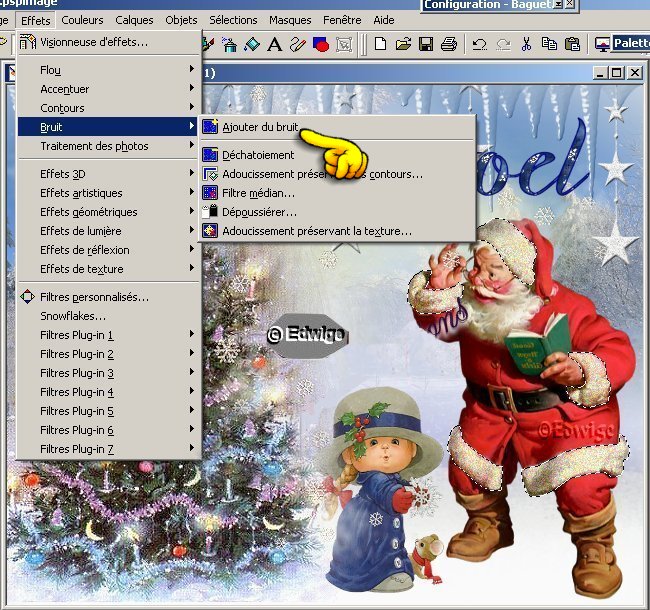Open Filtres Plug-in 6 submenu
650x610 pixels.
pos(108,430)
